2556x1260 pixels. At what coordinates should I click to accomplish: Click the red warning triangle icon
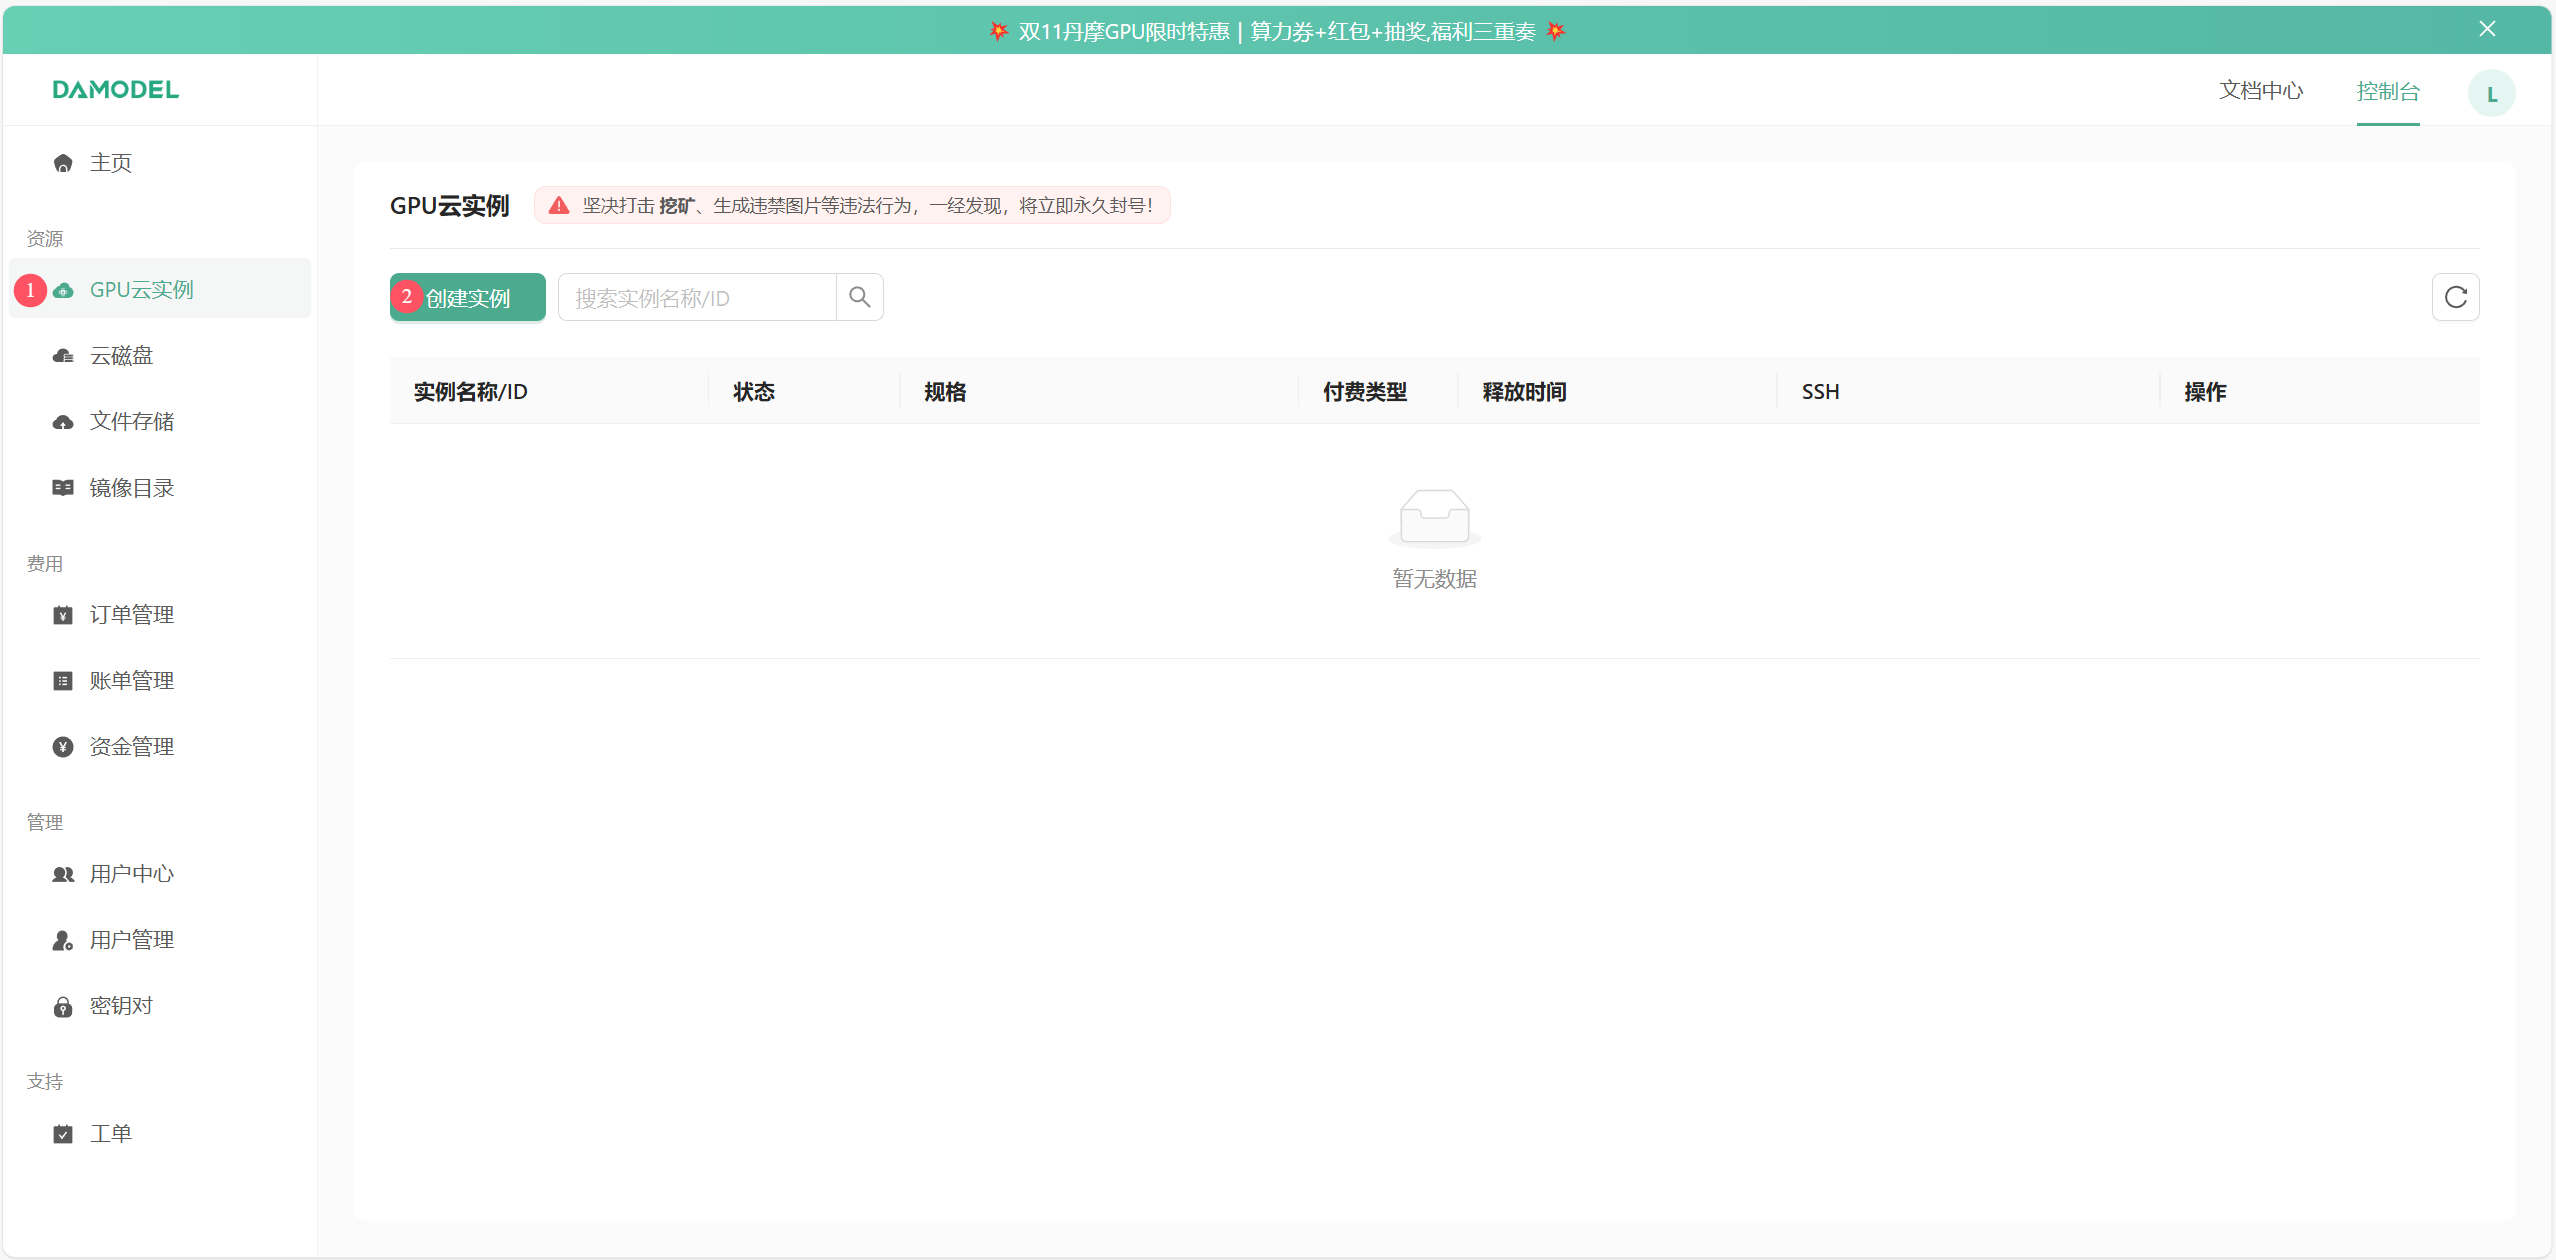pos(559,205)
